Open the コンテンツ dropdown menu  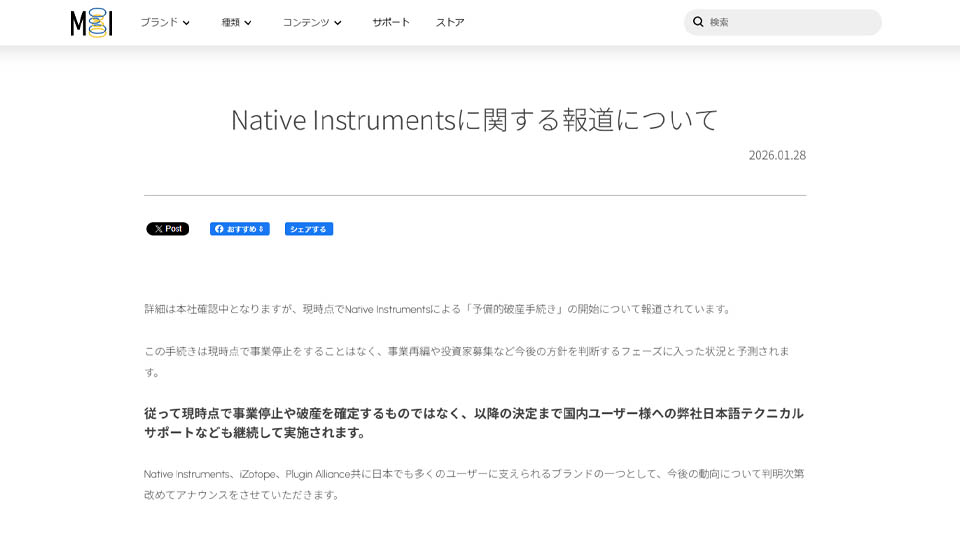click(312, 23)
